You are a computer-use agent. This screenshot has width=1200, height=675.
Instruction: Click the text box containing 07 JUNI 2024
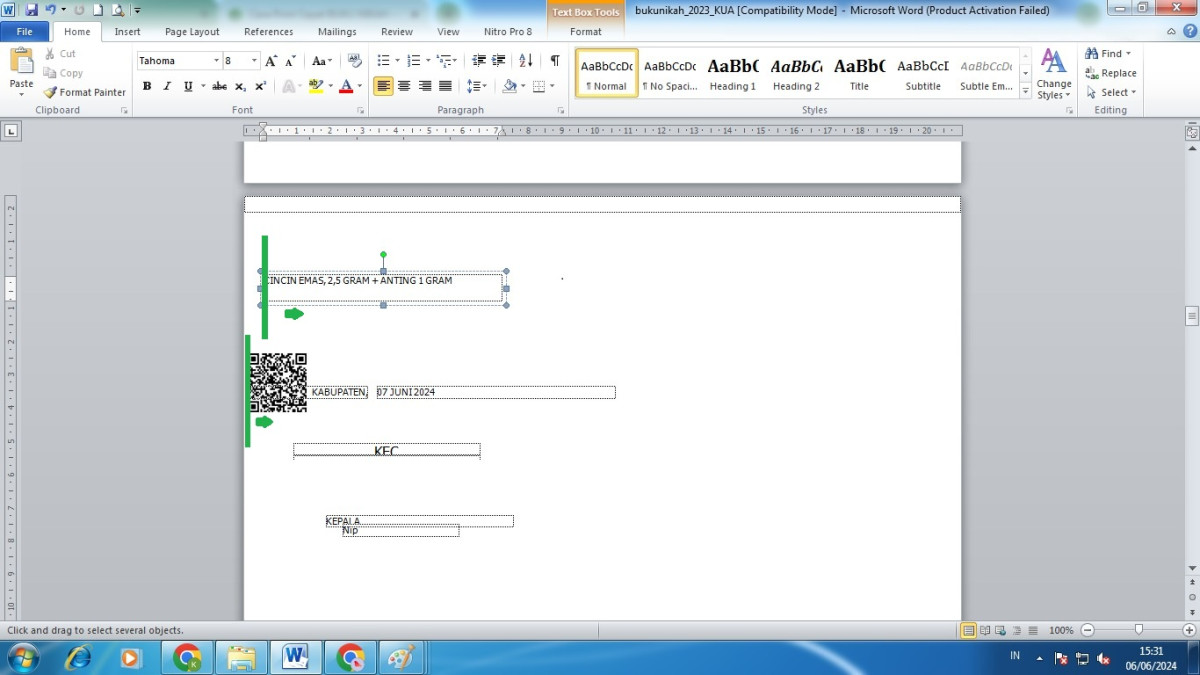[x=496, y=392]
